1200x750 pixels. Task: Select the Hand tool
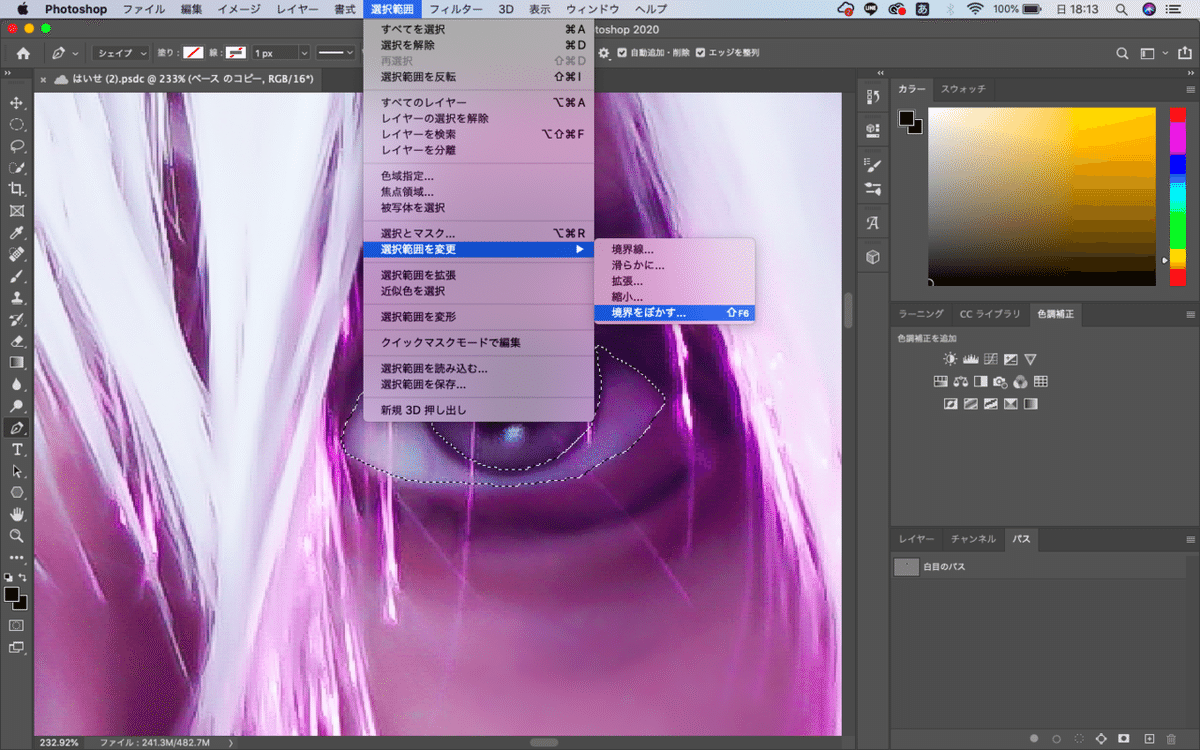click(x=16, y=514)
